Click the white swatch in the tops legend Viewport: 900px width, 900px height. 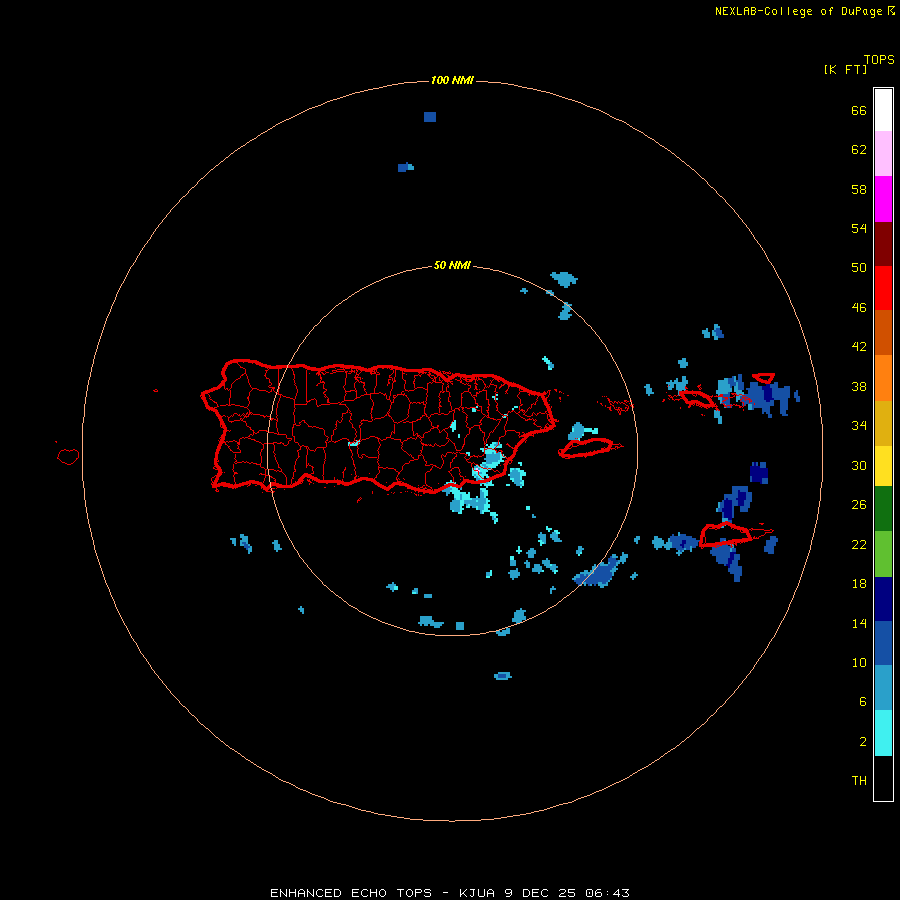(x=883, y=110)
